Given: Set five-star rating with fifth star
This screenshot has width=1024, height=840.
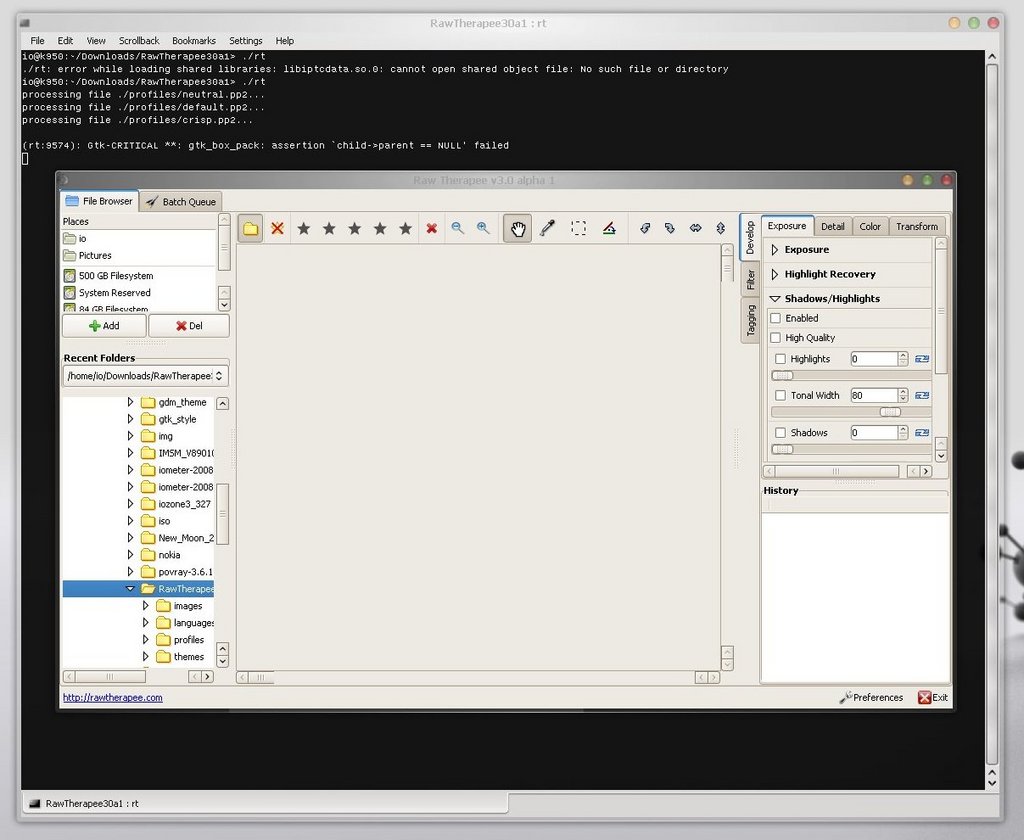Looking at the screenshot, I should coord(406,228).
